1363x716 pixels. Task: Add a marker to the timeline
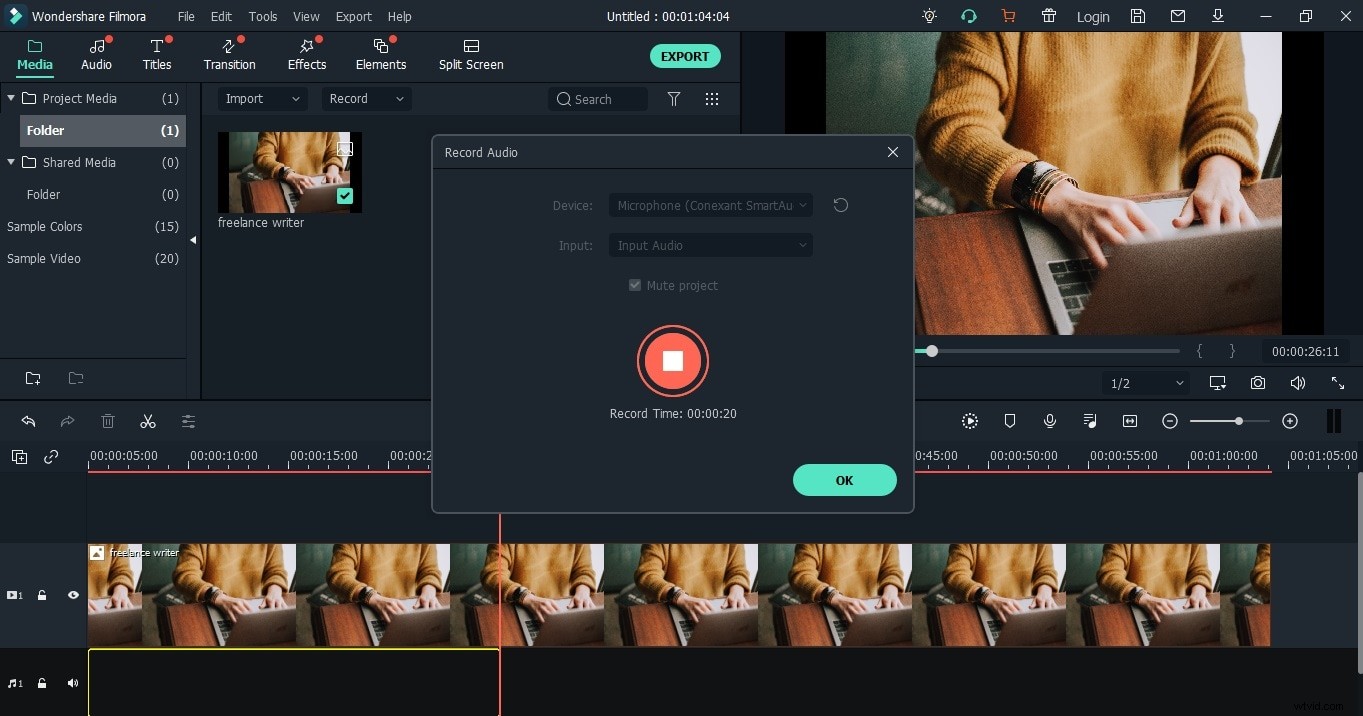[x=1010, y=421]
